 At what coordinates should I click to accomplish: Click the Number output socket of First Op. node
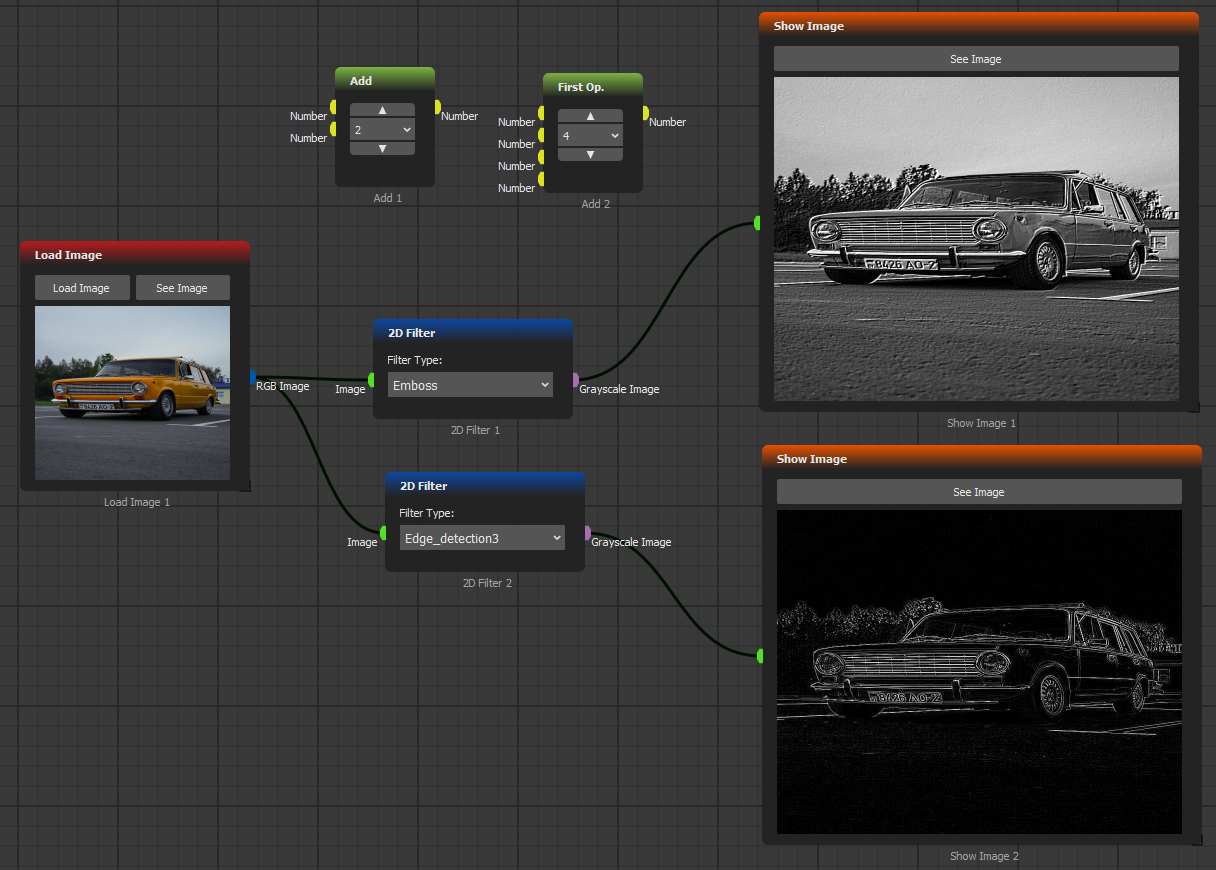click(645, 113)
